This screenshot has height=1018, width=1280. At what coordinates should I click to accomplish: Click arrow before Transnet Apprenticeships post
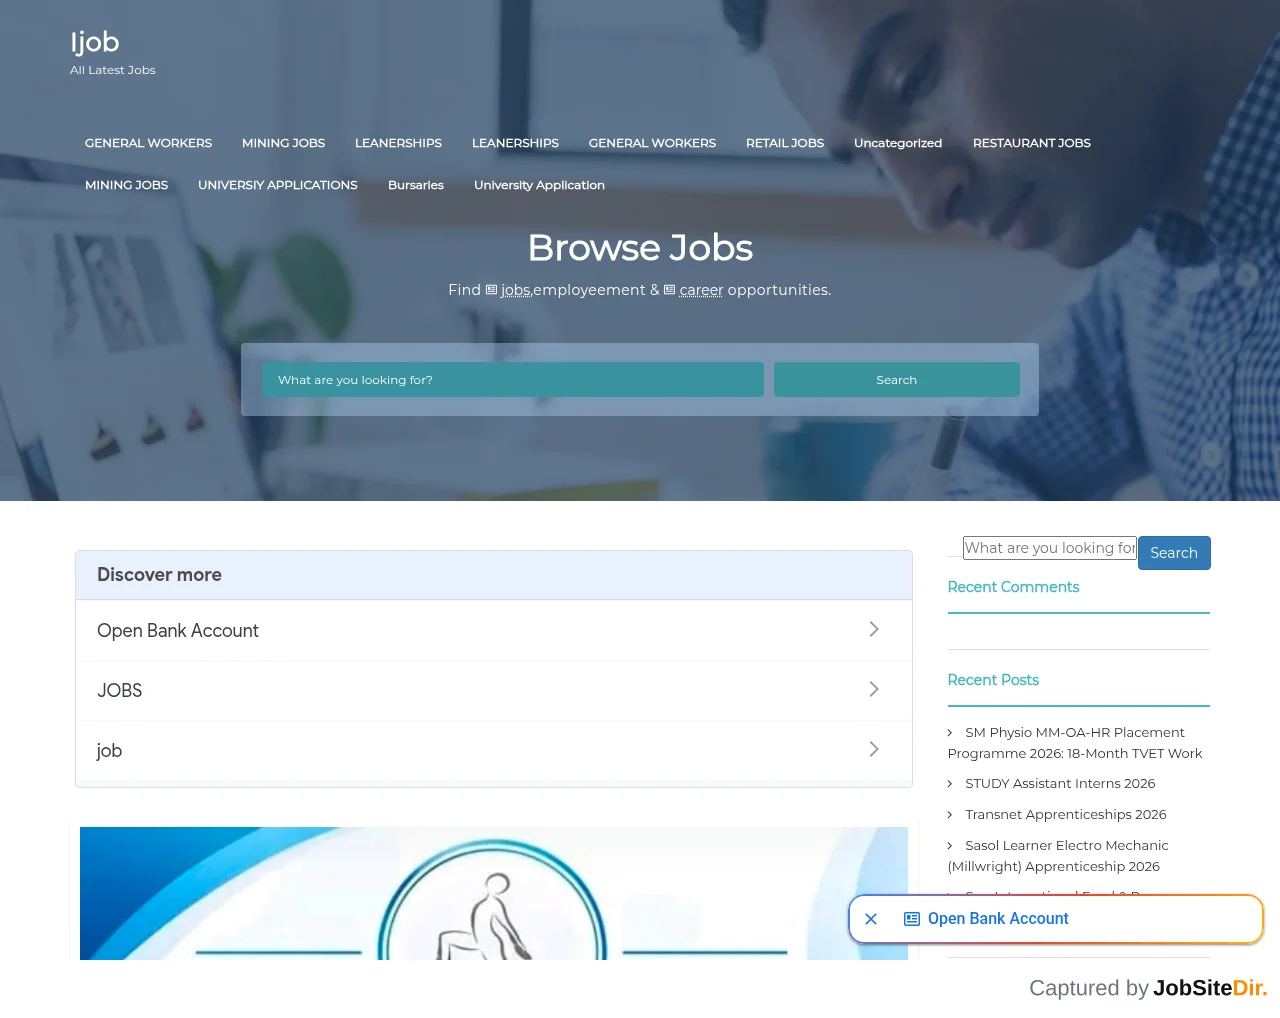point(950,815)
